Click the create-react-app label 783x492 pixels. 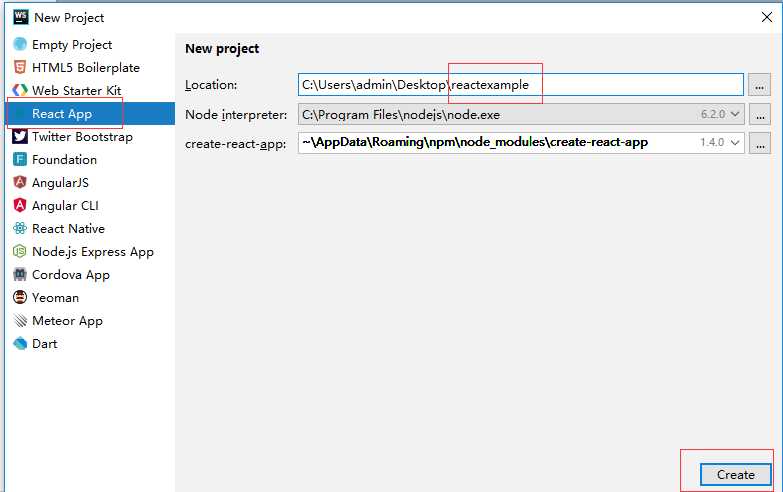[x=235, y=144]
